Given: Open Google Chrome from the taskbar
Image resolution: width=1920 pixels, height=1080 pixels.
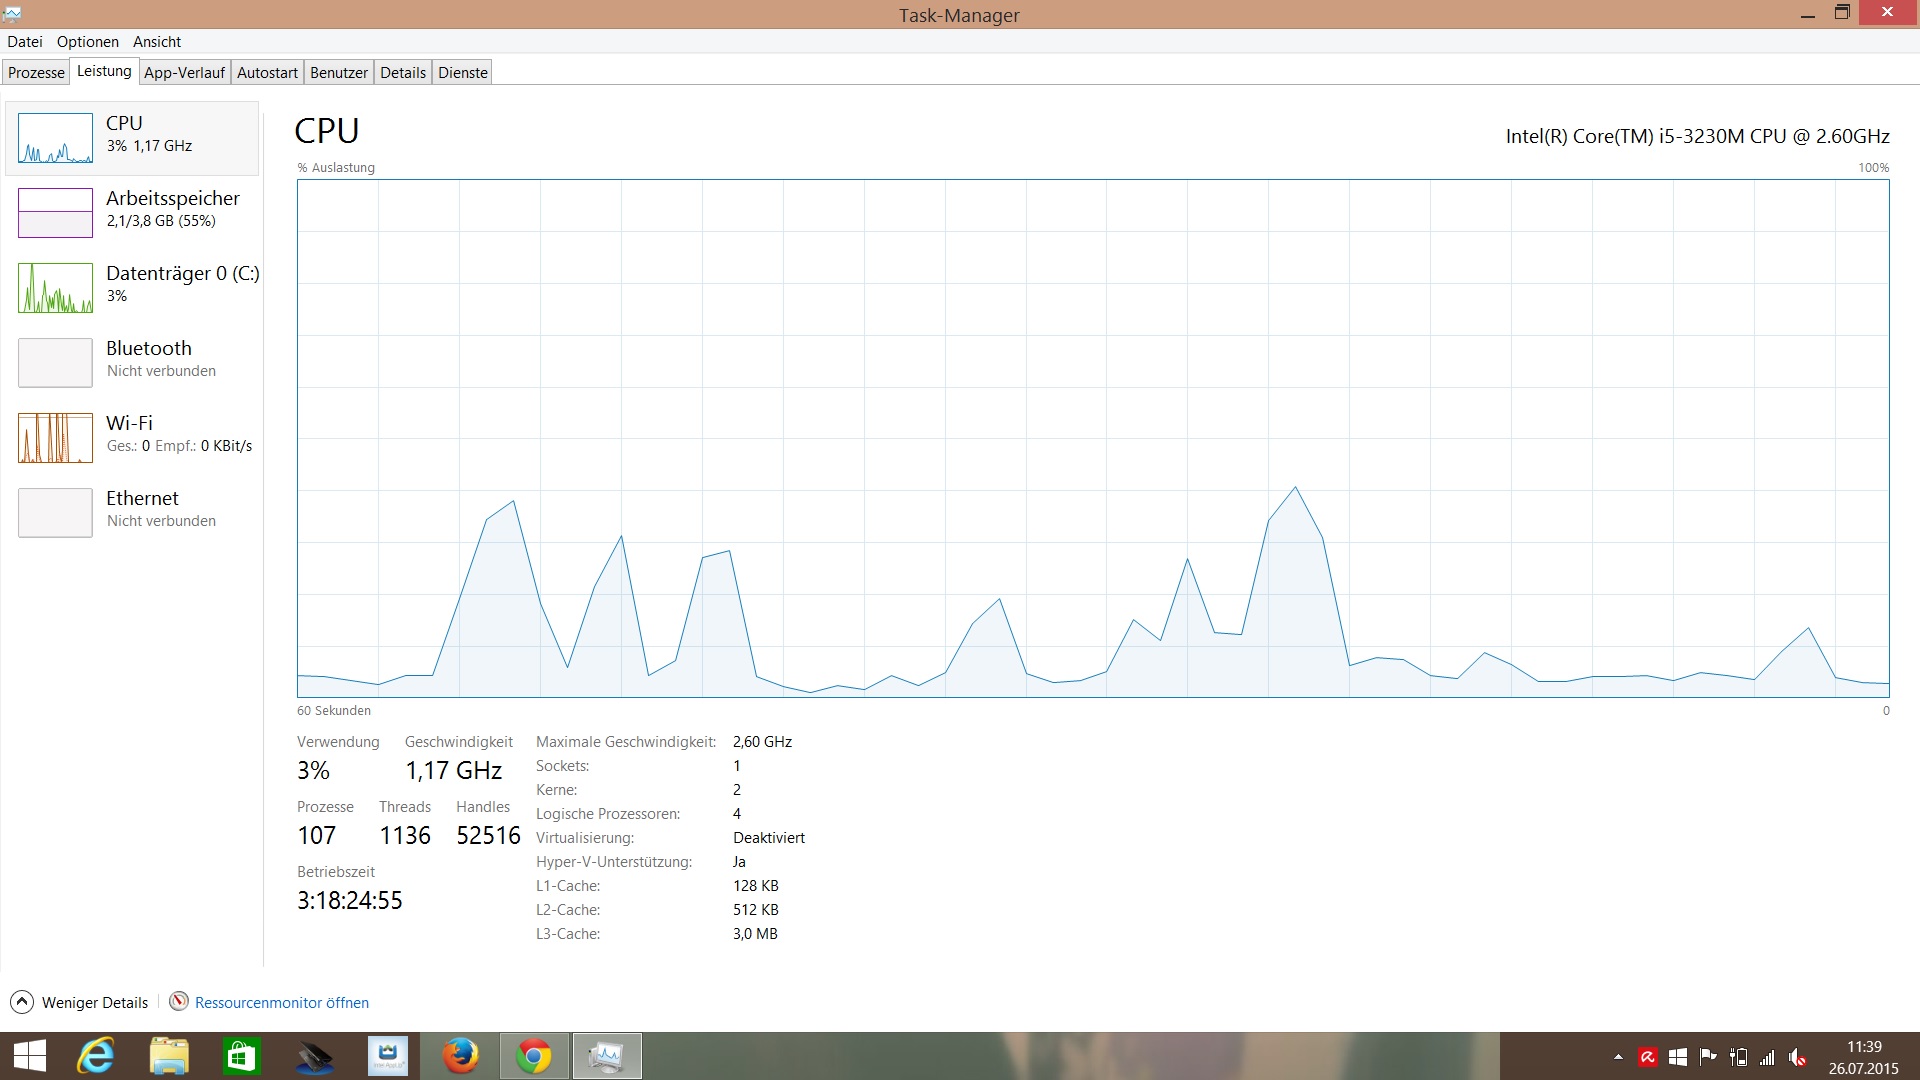Looking at the screenshot, I should pos(534,1056).
